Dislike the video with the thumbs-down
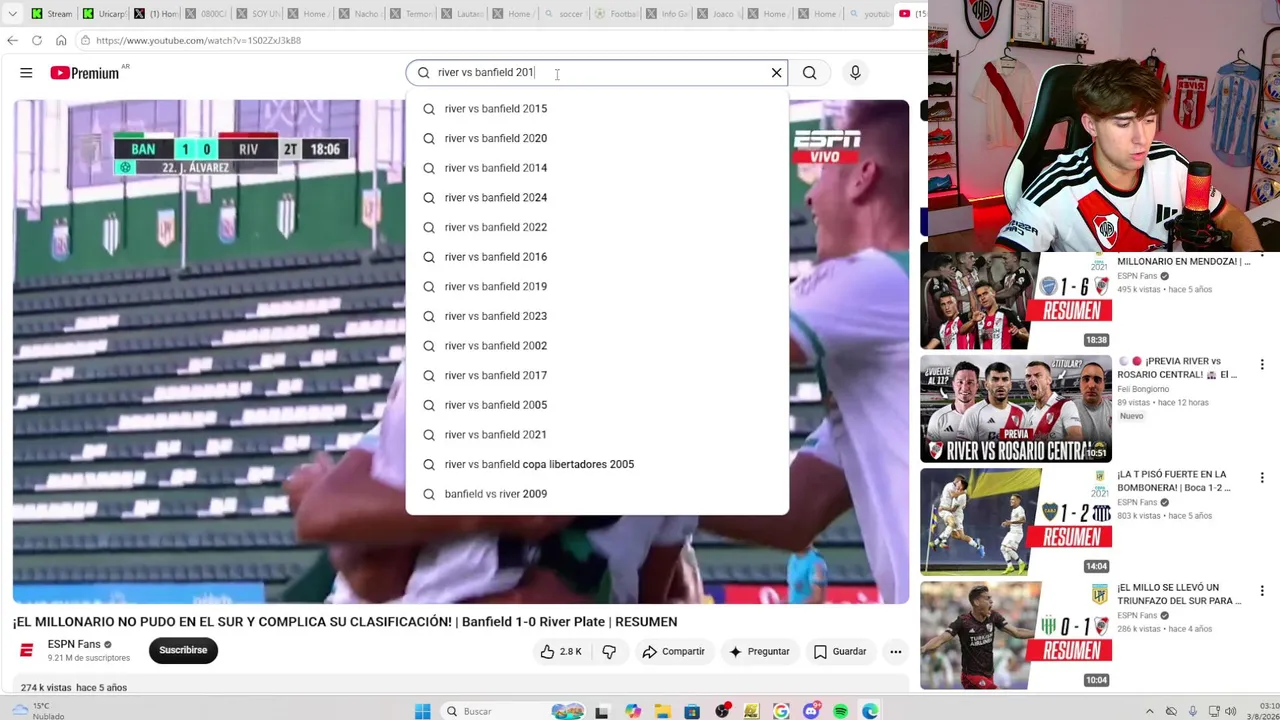 609,651
